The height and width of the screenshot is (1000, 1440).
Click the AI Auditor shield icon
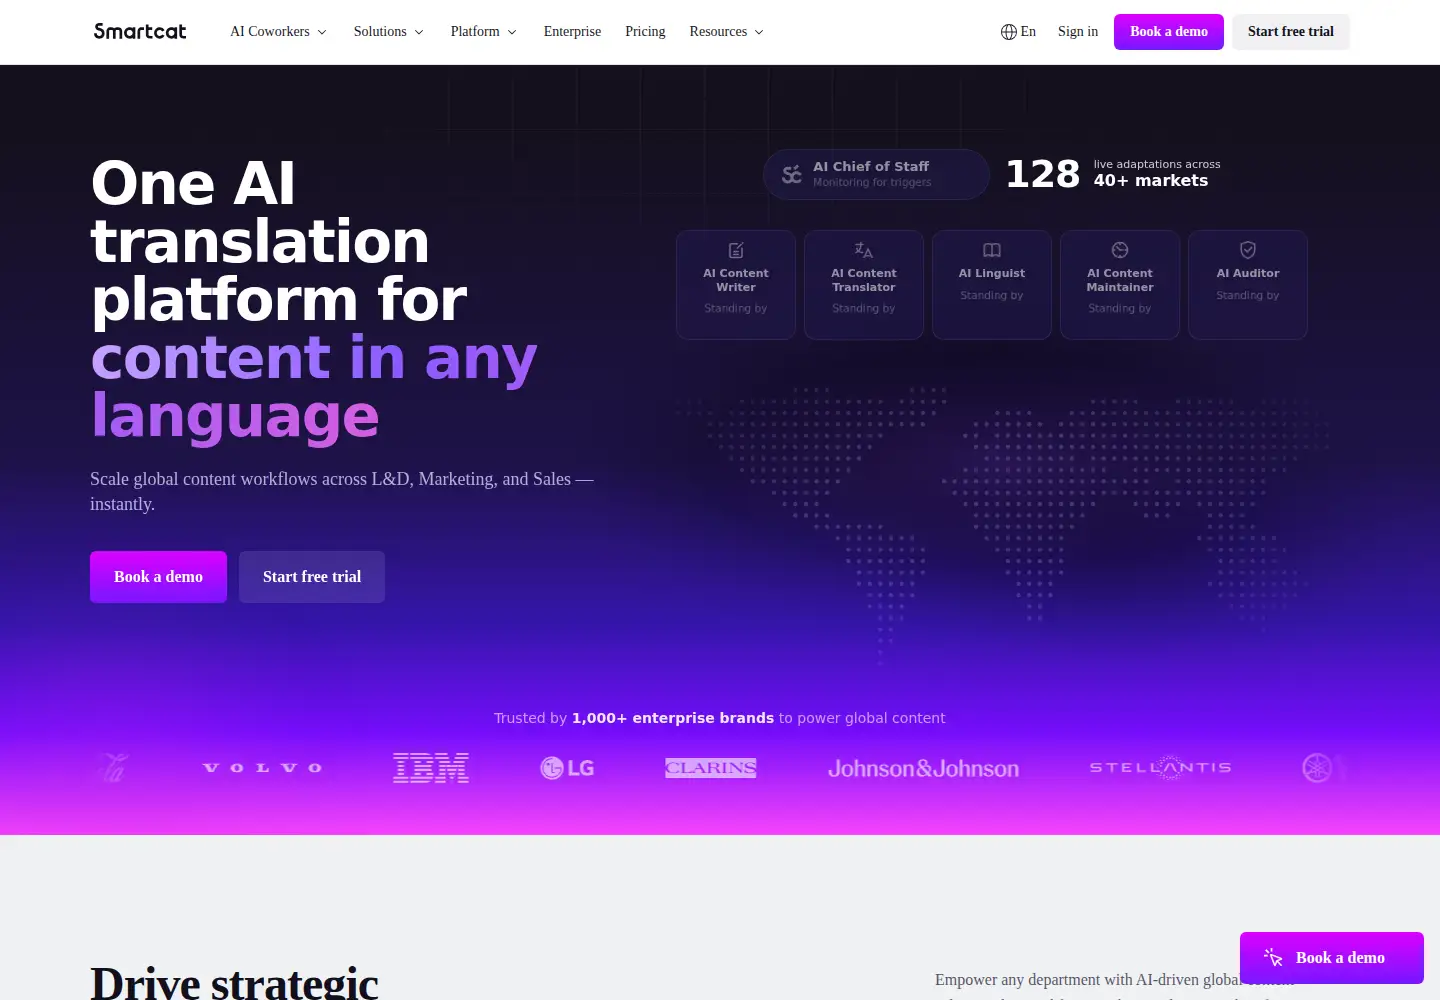tap(1248, 250)
